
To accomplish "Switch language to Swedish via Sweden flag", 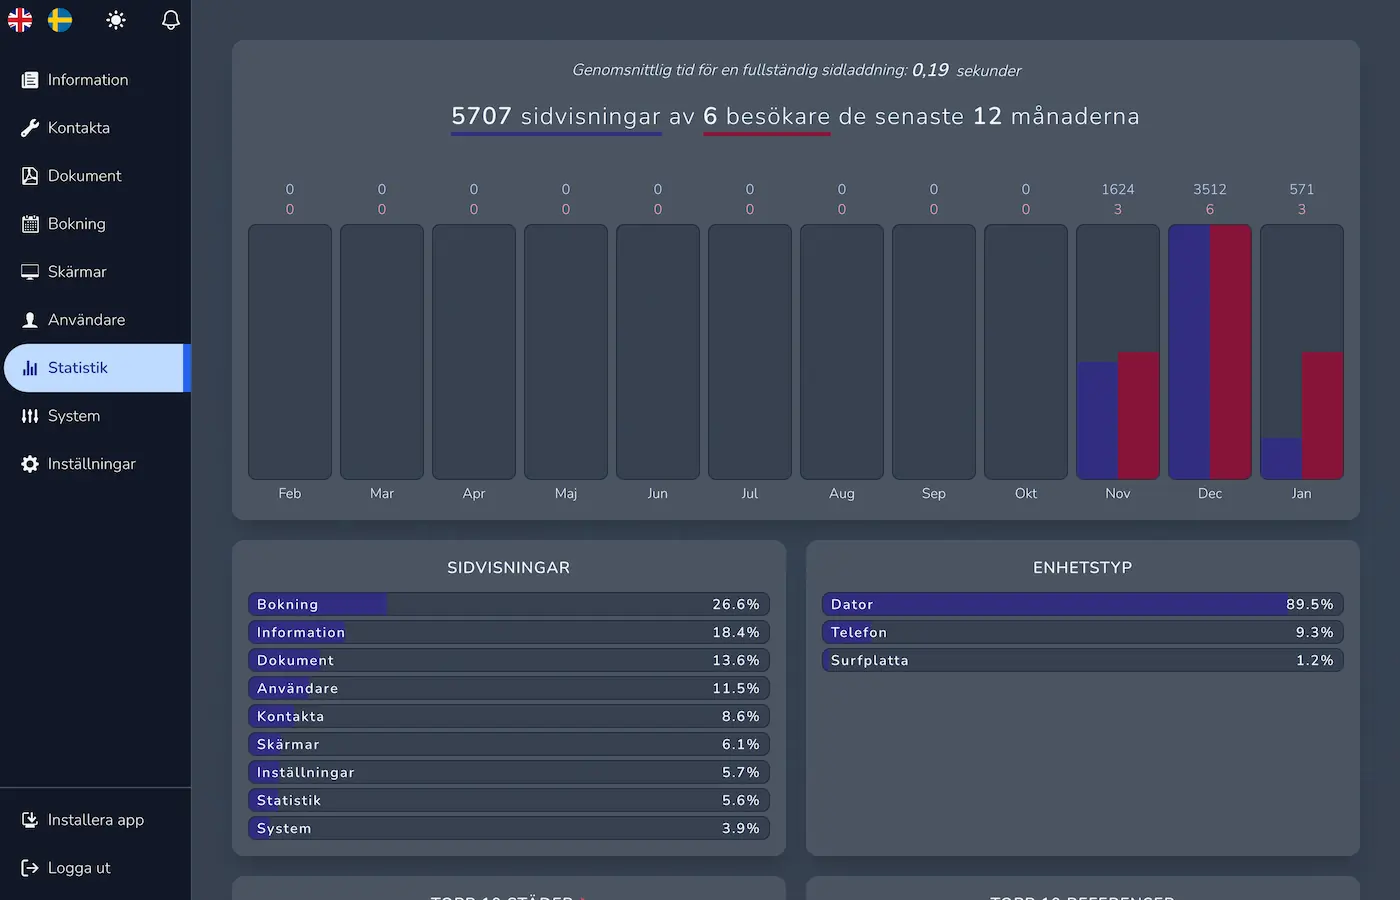I will (60, 20).
